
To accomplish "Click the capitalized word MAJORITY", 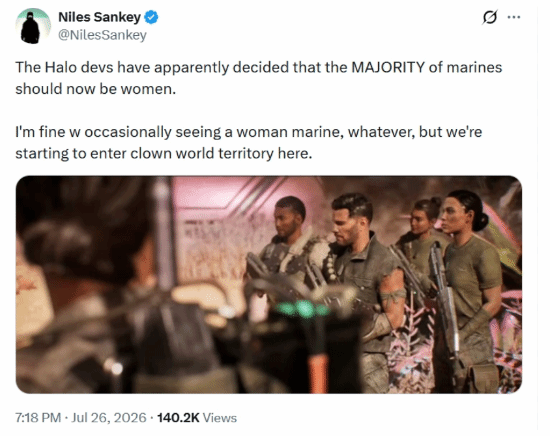I will [388, 67].
